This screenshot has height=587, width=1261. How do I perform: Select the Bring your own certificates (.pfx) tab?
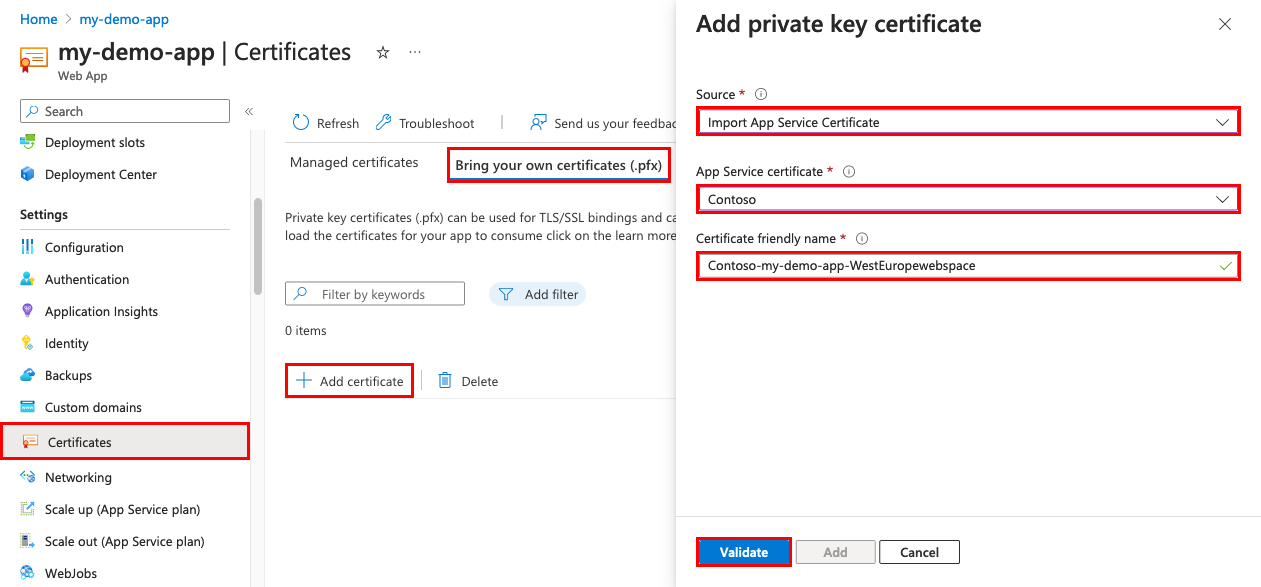[x=558, y=164]
